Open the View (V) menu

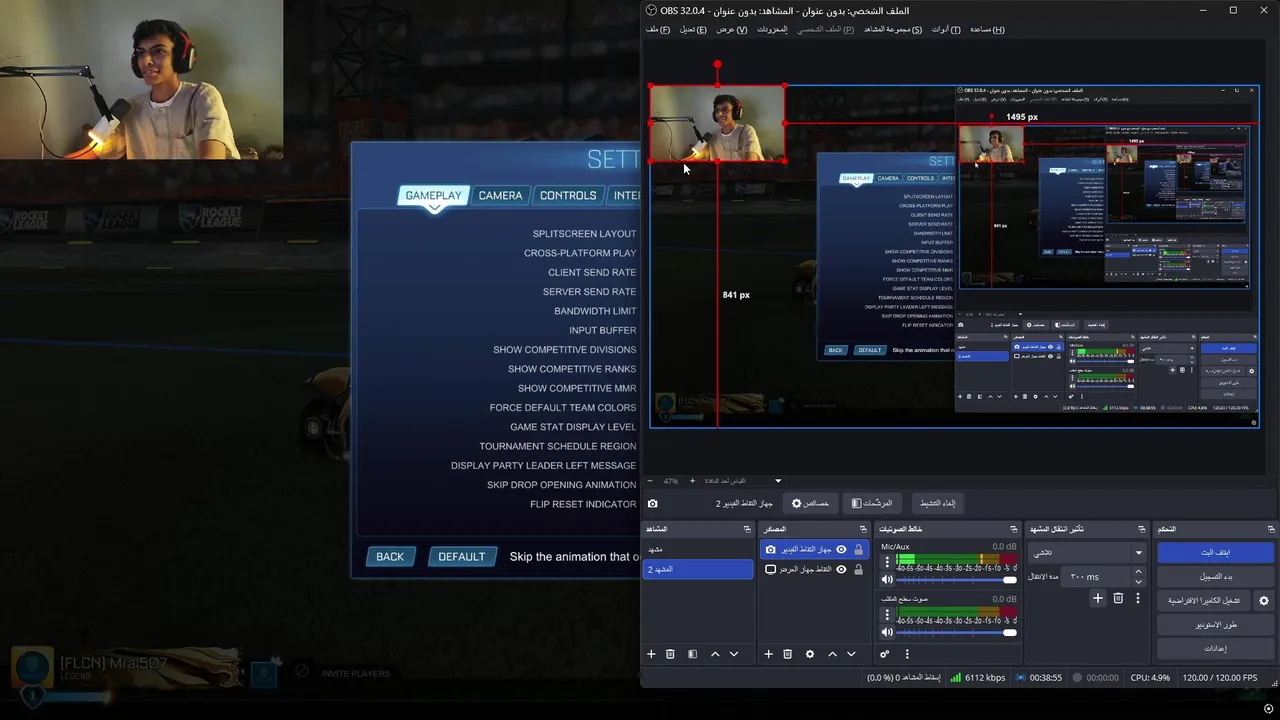732,29
